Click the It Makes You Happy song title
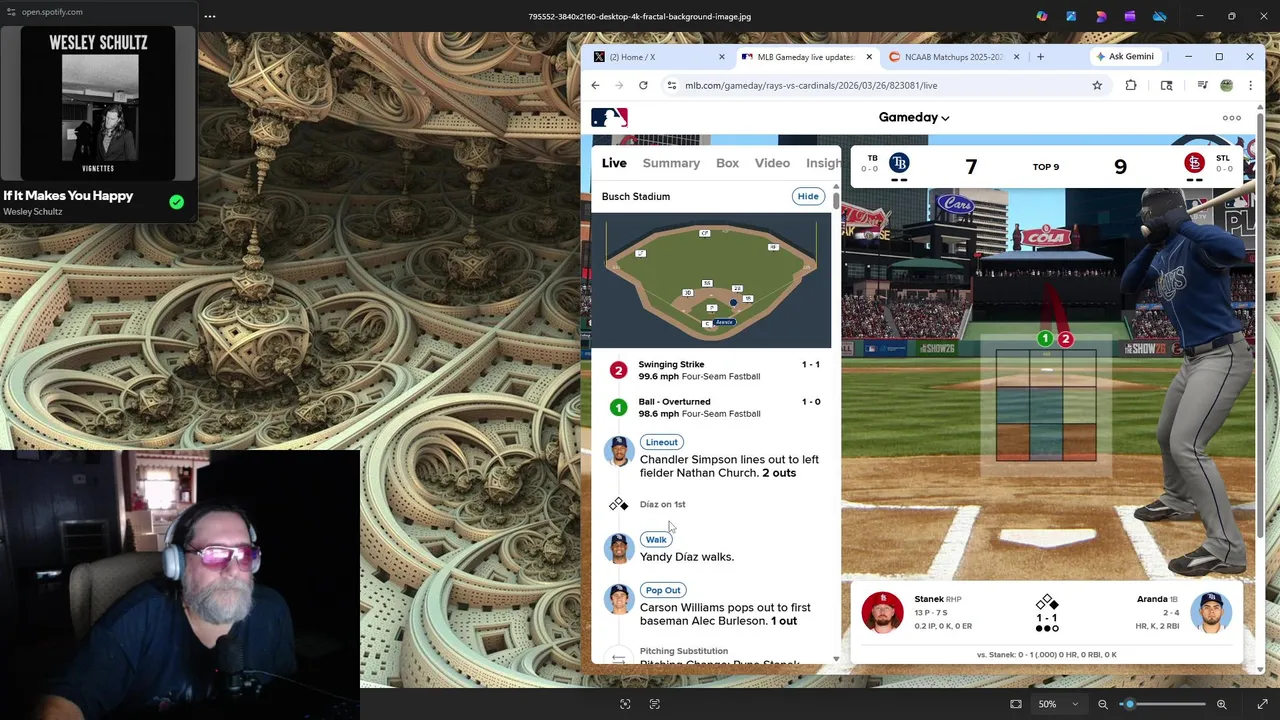Viewport: 1280px width, 720px height. tap(68, 196)
